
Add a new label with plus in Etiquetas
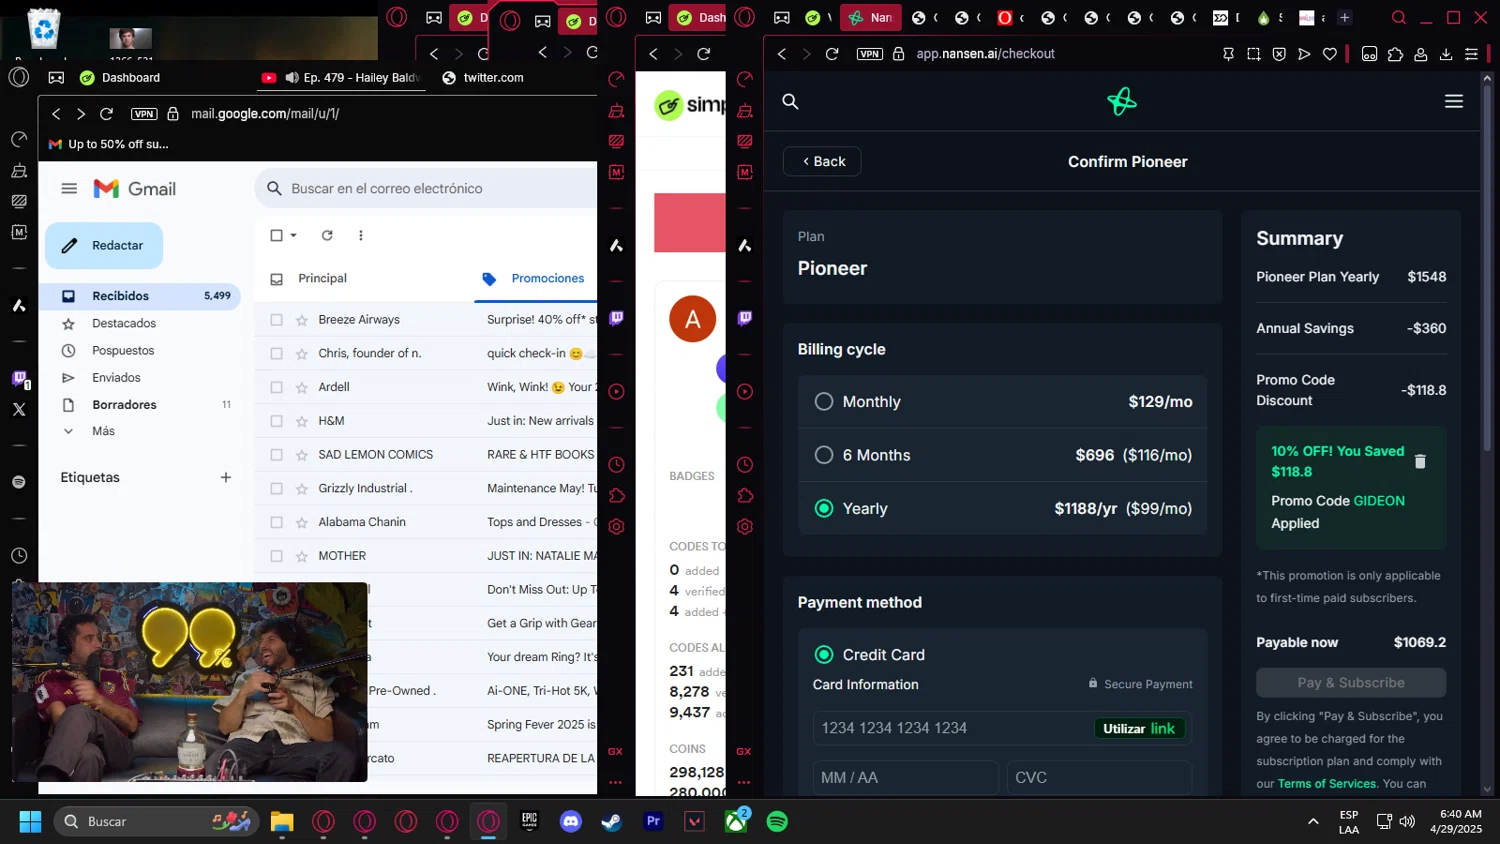tap(226, 477)
